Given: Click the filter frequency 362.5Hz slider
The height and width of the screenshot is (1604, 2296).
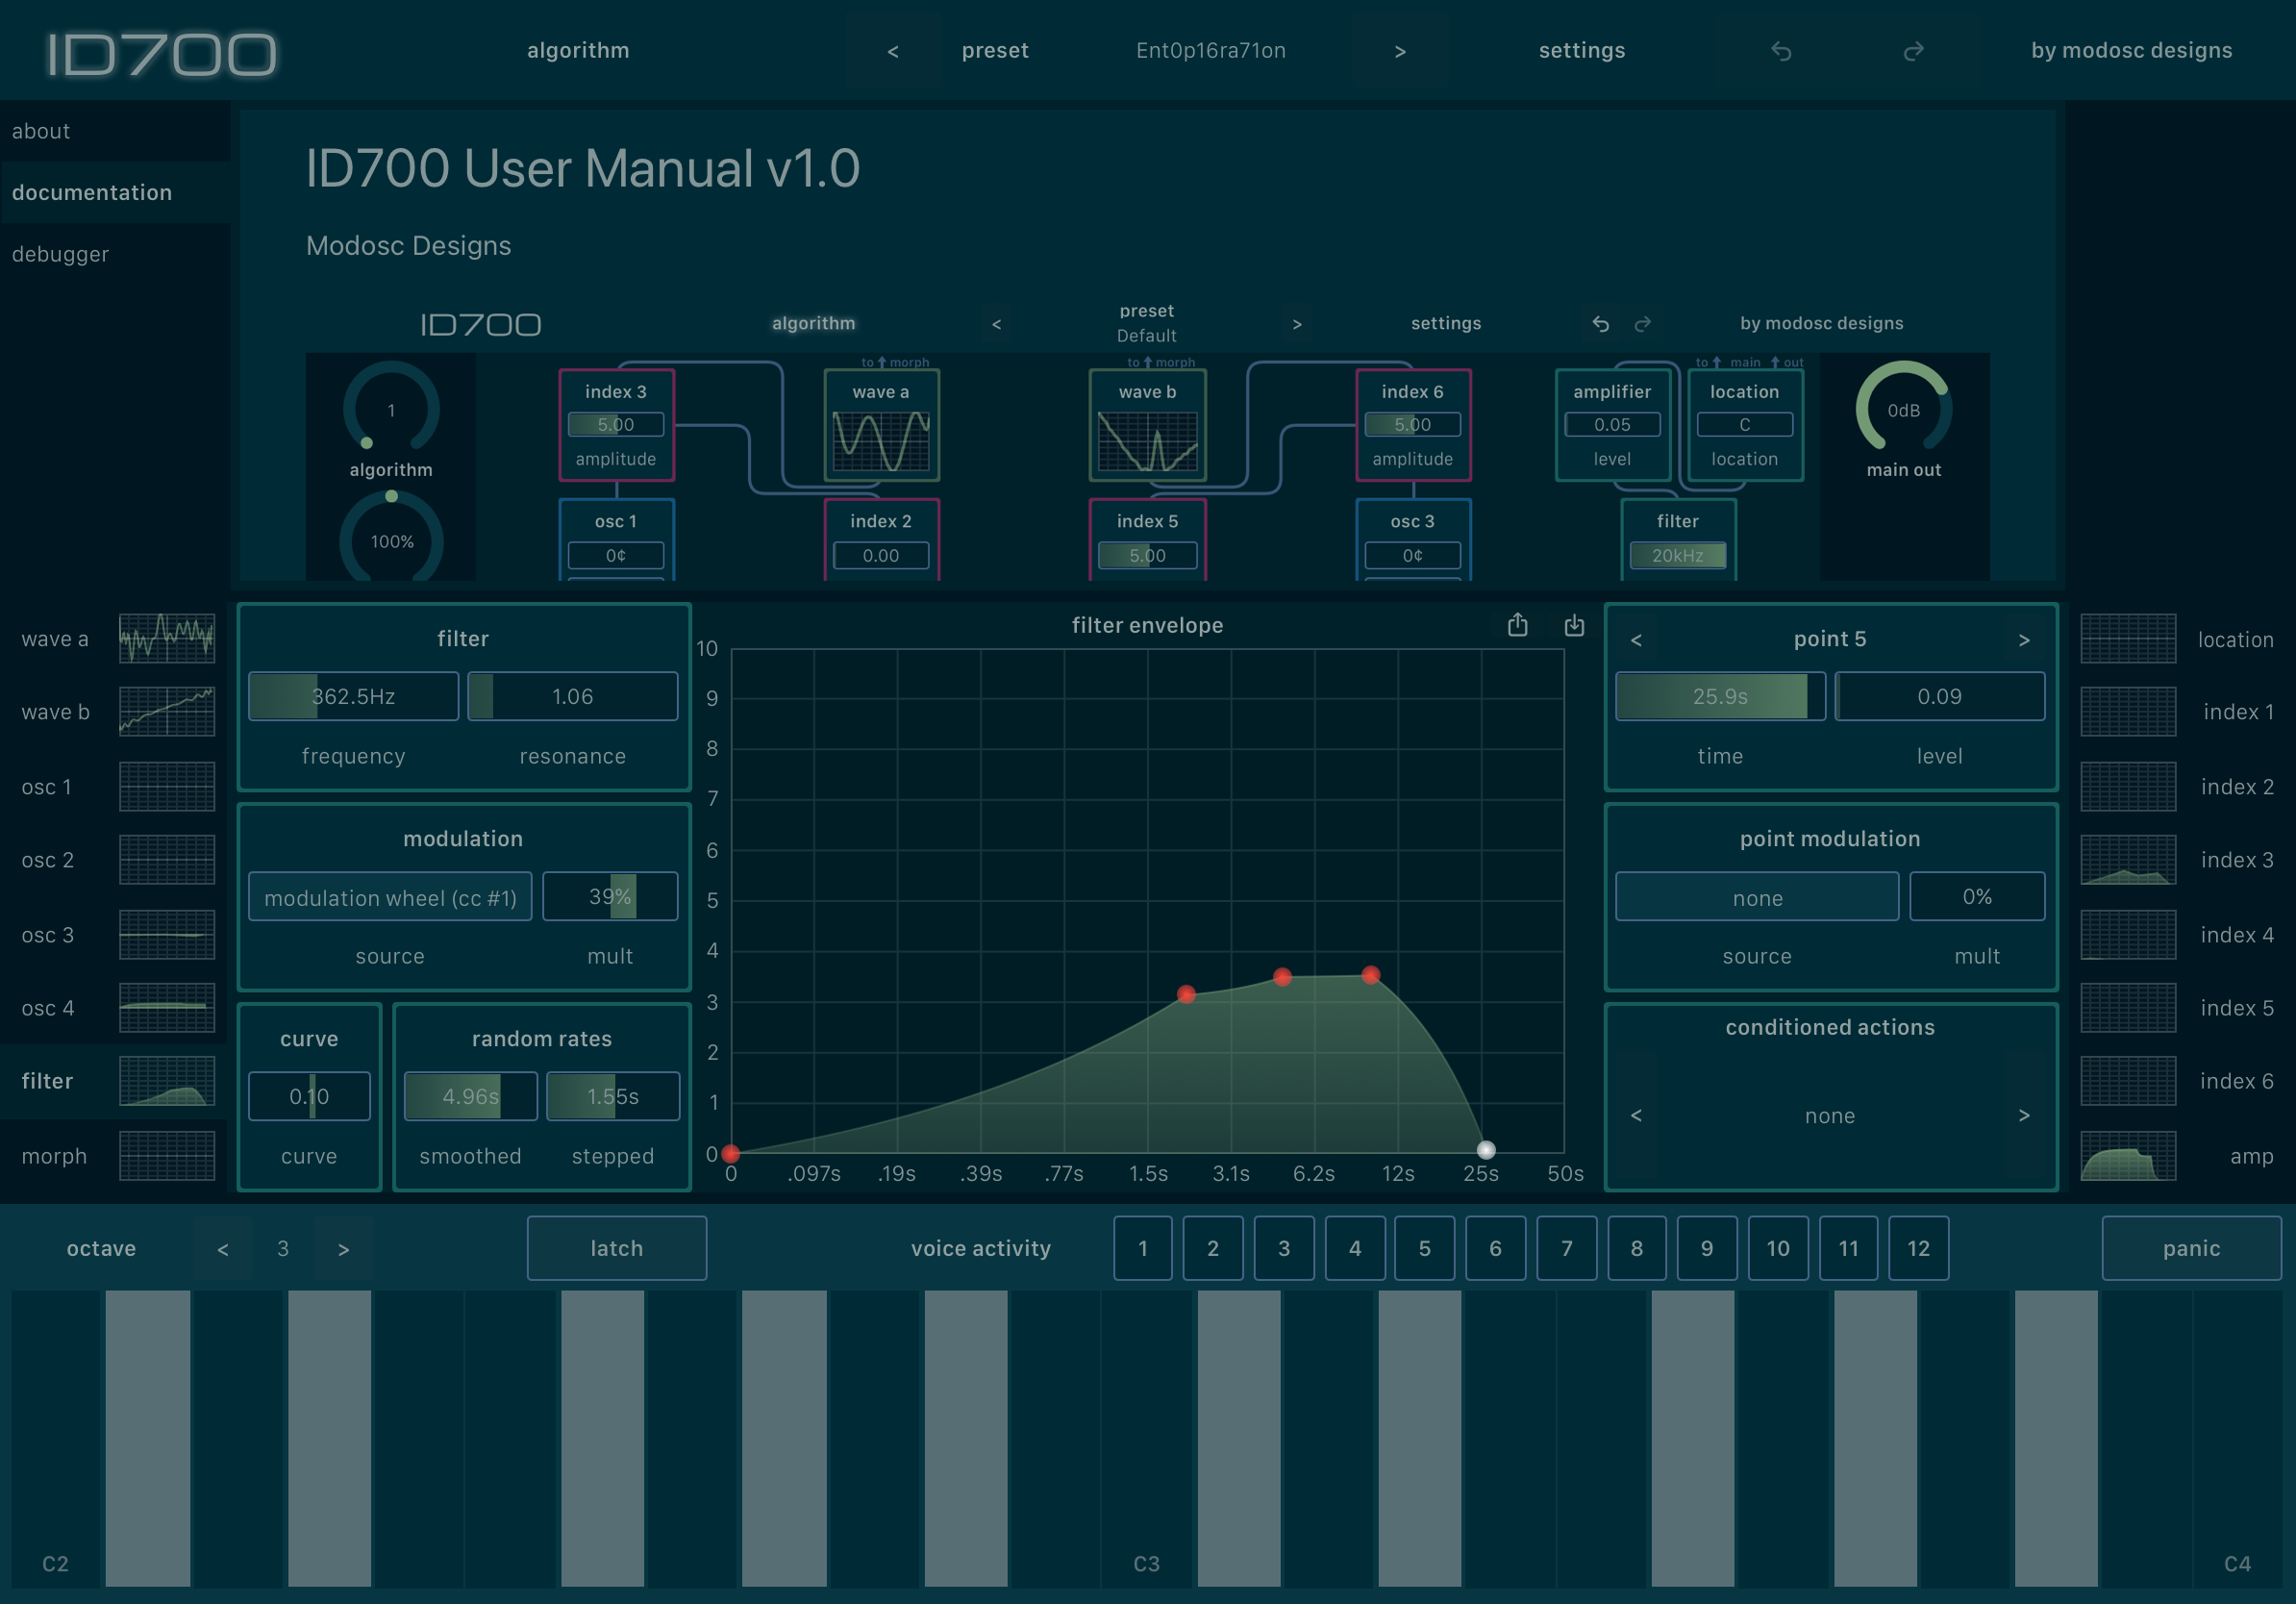Looking at the screenshot, I should (x=353, y=696).
